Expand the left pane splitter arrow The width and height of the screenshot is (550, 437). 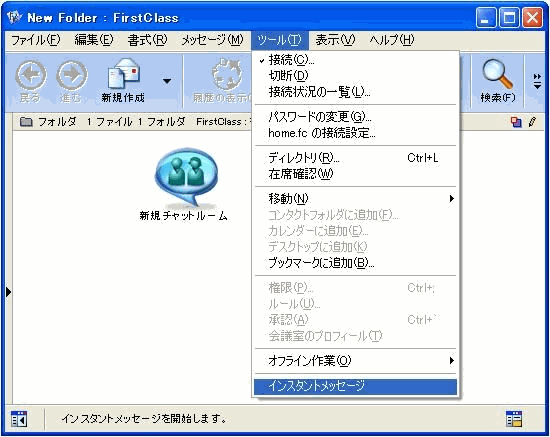(x=8, y=292)
